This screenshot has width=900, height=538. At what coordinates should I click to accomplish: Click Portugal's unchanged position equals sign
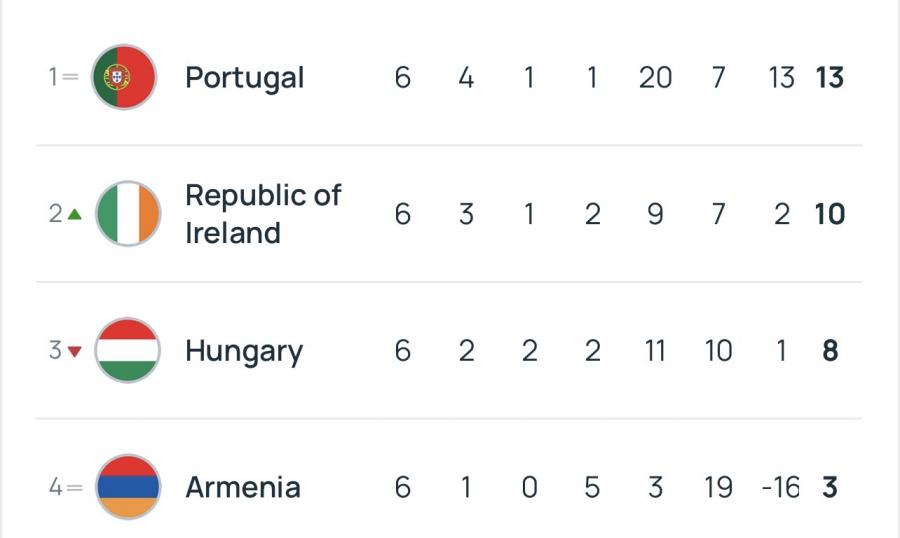point(70,77)
